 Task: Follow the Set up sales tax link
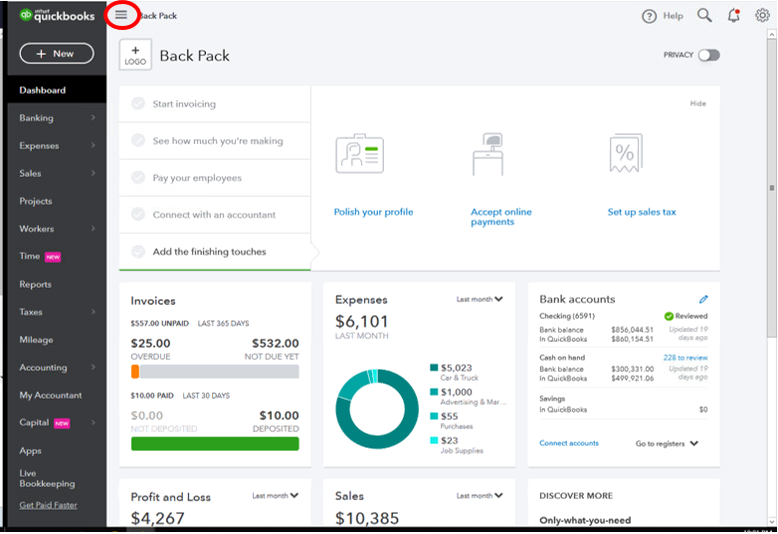(x=642, y=212)
